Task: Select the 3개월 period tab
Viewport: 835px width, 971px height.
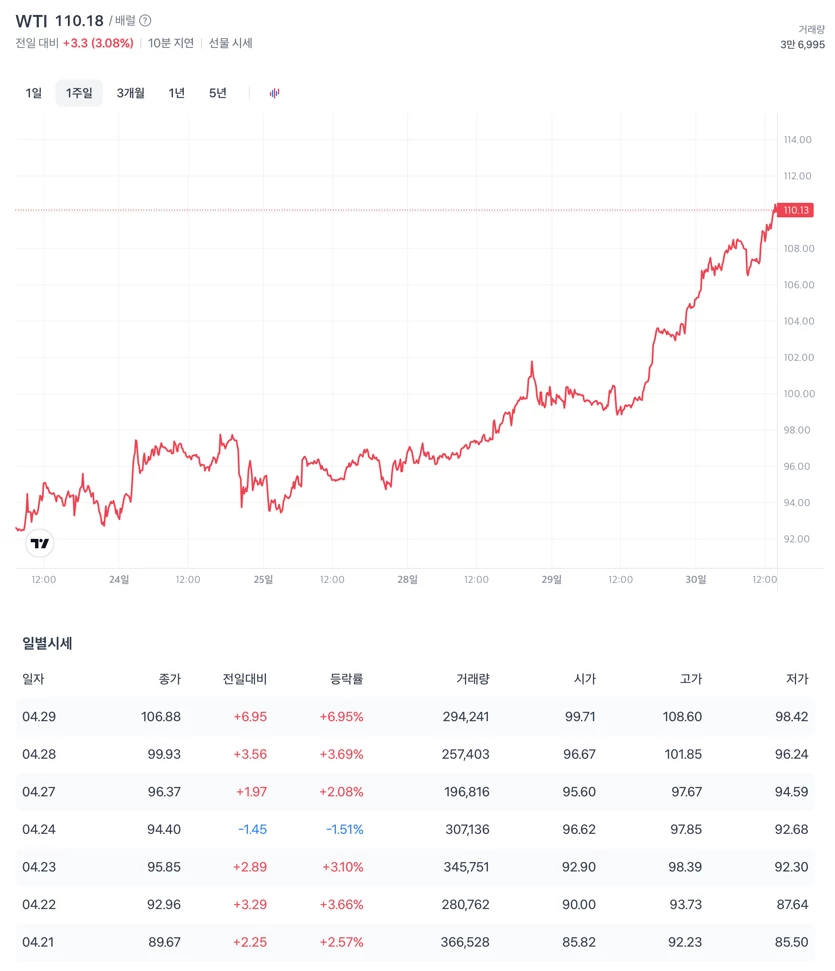Action: [131, 93]
